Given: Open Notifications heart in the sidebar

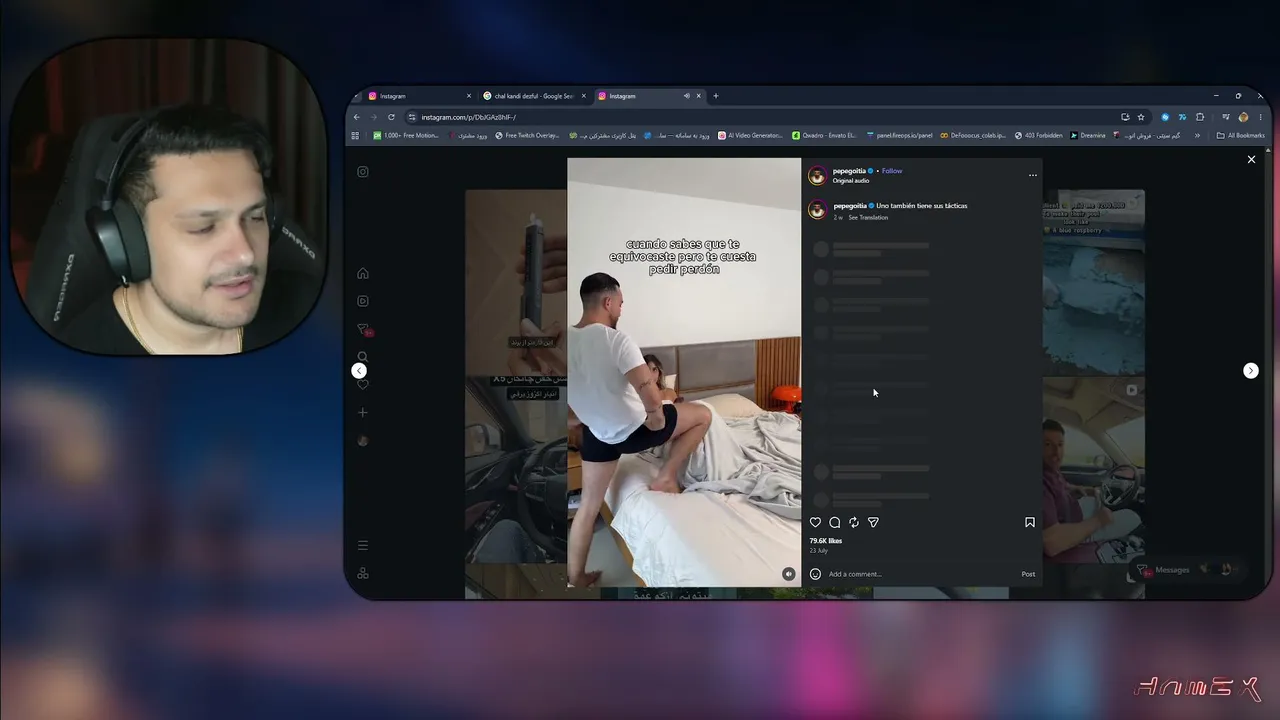Looking at the screenshot, I should [363, 385].
